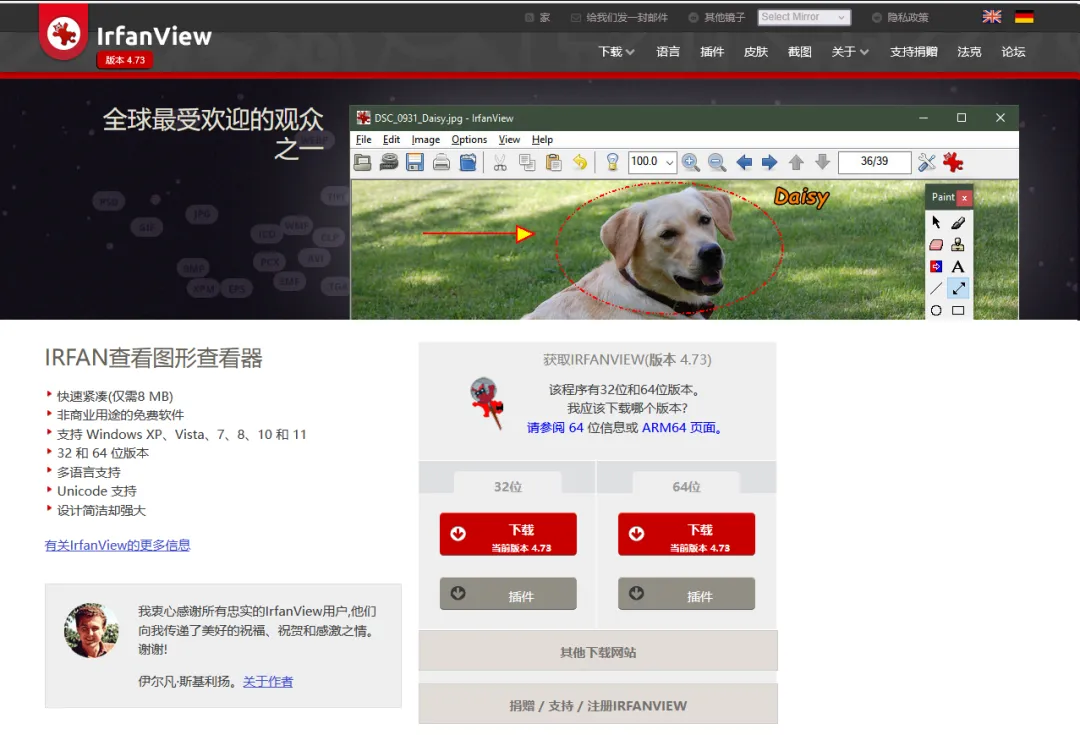The height and width of the screenshot is (735, 1080).
Task: Click the Print toolbar icon
Action: (x=442, y=163)
